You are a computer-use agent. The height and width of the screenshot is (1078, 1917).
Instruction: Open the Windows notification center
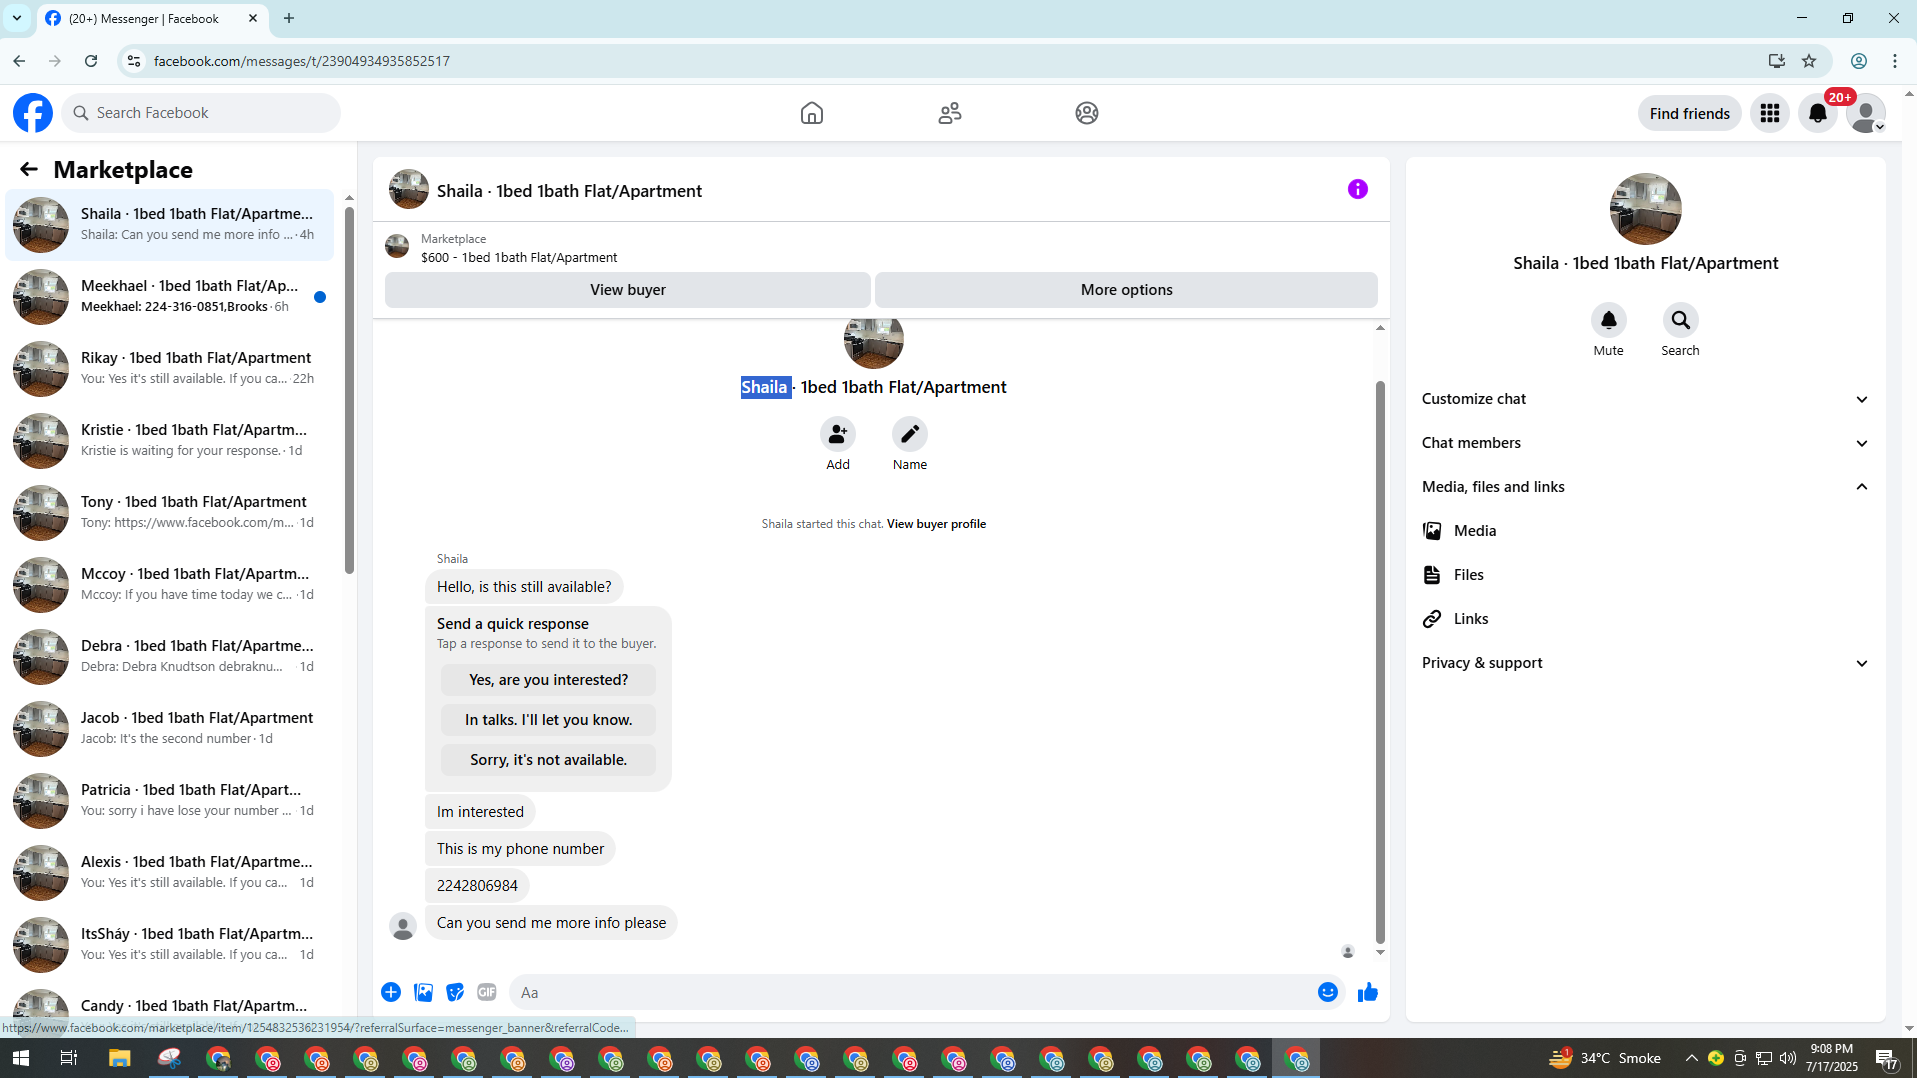coord(1887,1058)
